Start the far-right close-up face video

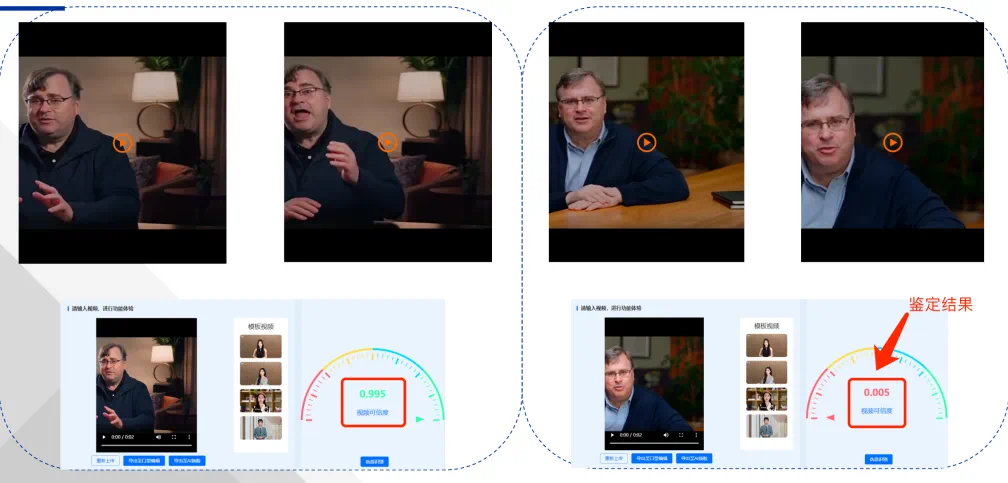[x=894, y=143]
